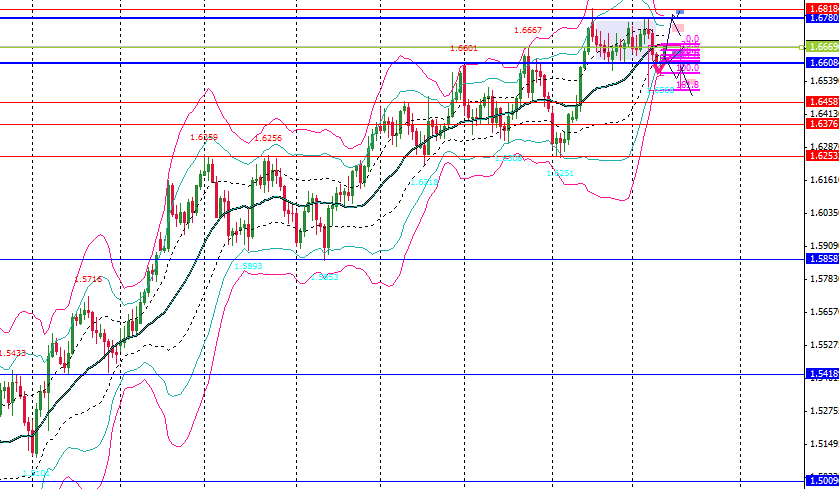
Task: Click the blue 1.5858 price tag
Action: pos(822,259)
